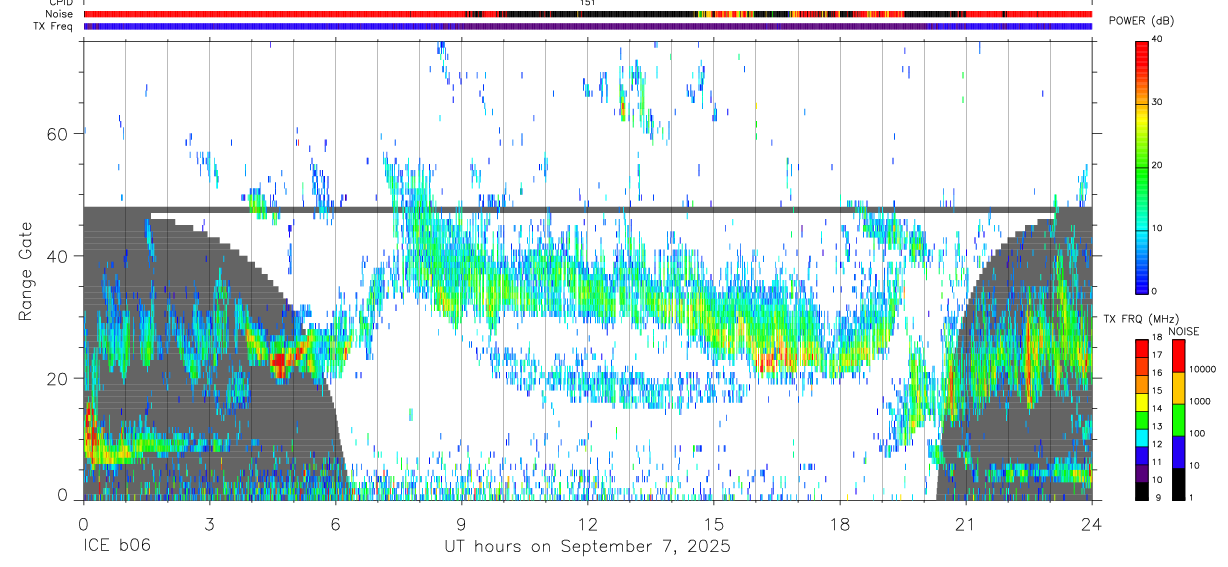Click the x-axis tick label '9'

[461, 523]
